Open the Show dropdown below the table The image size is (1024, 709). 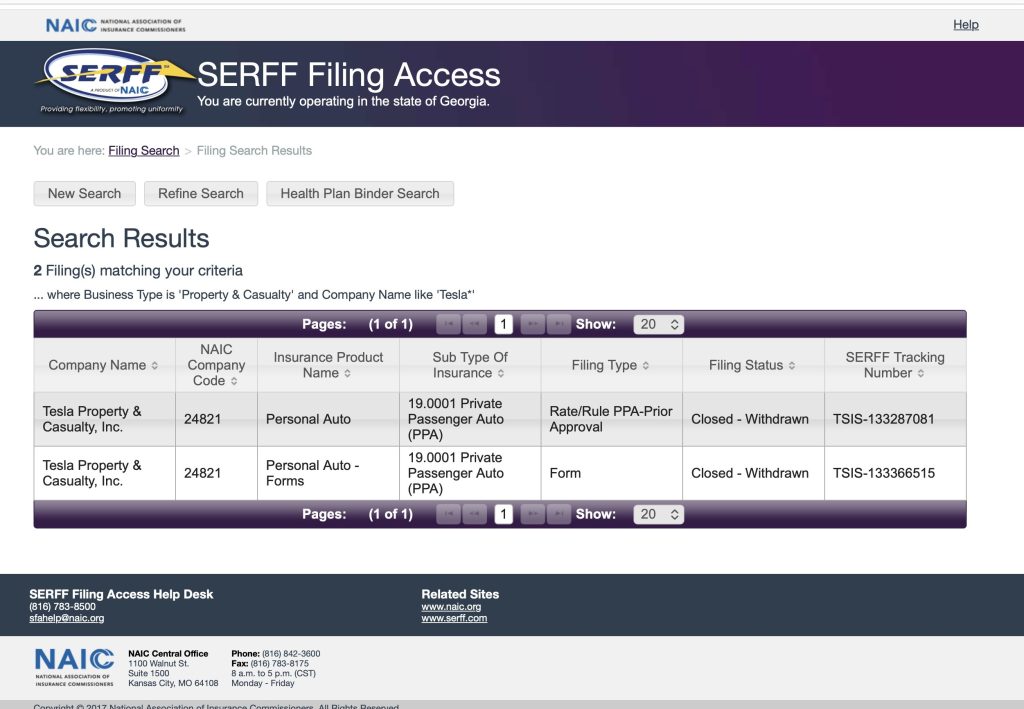(x=659, y=514)
